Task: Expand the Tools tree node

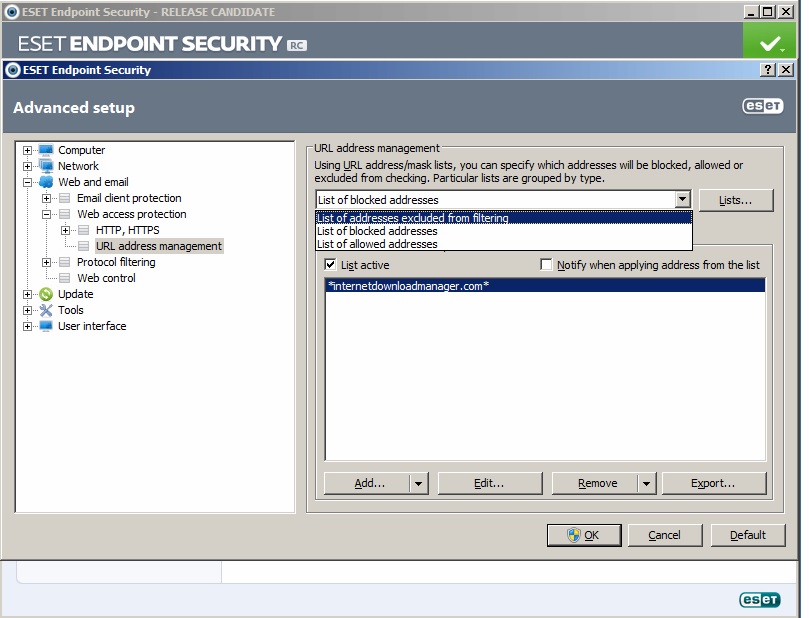Action: point(27,310)
